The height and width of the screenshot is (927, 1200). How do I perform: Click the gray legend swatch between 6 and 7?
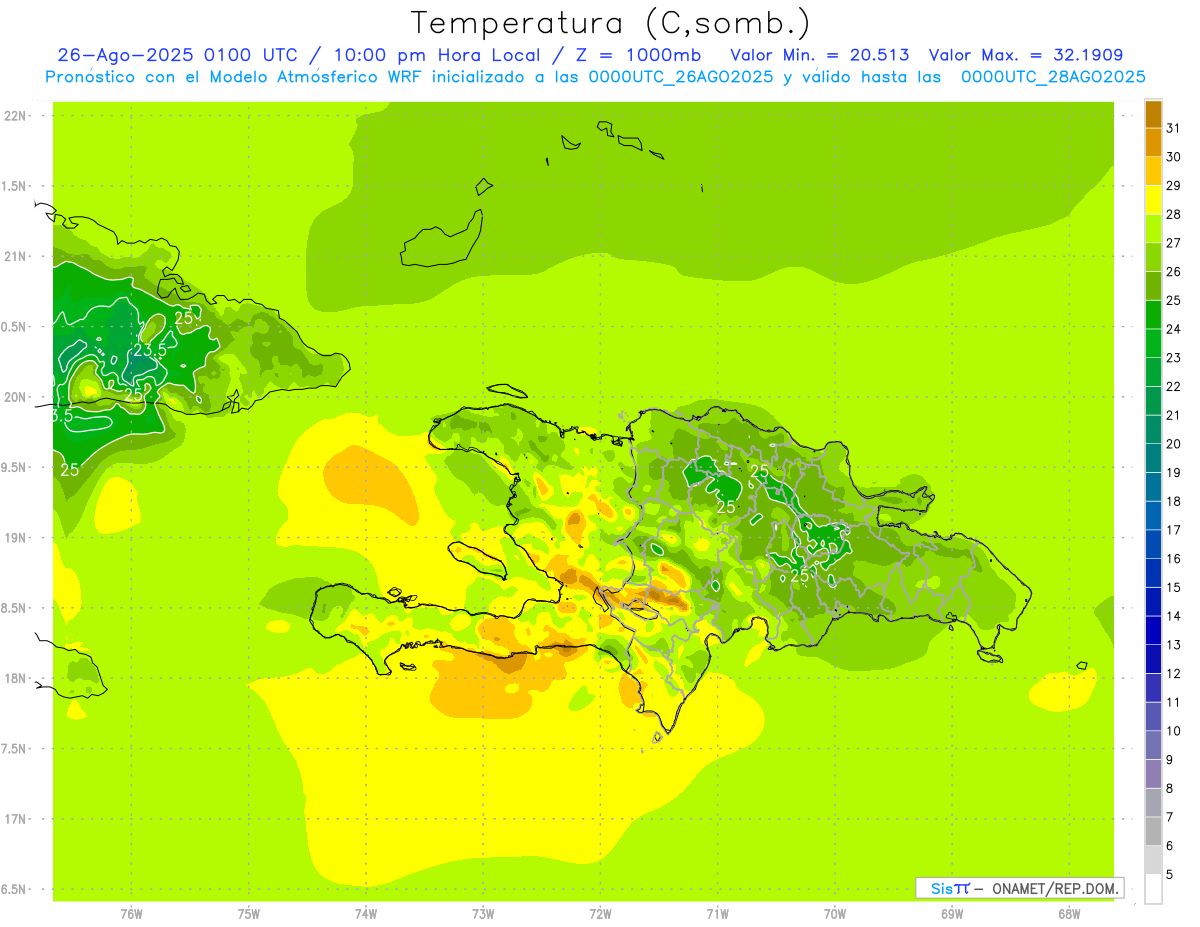point(1153,831)
